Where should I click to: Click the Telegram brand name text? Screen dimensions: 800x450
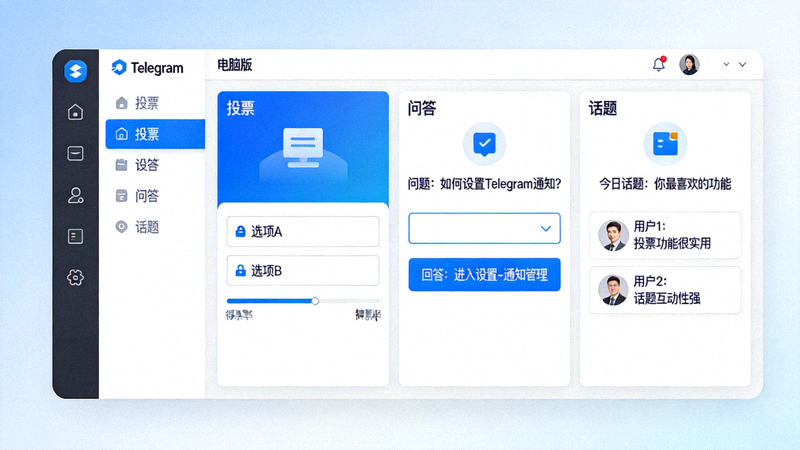[157, 68]
